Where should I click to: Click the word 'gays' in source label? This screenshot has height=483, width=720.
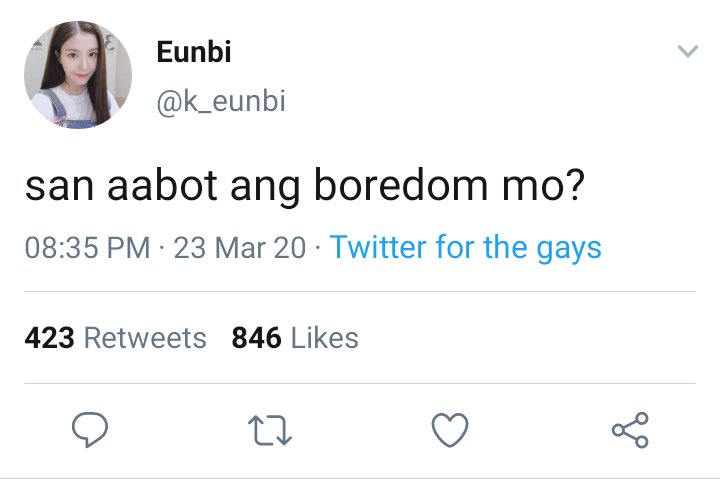(569, 250)
